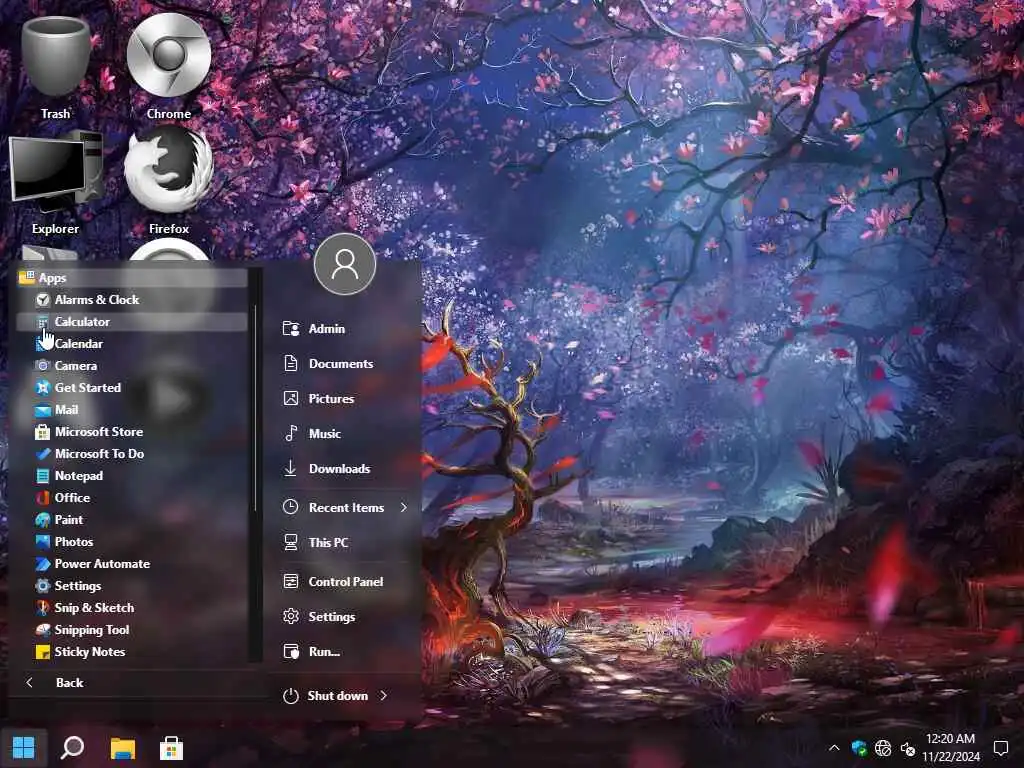
Task: Open Alarms & Clock app
Action: pyautogui.click(x=131, y=300)
